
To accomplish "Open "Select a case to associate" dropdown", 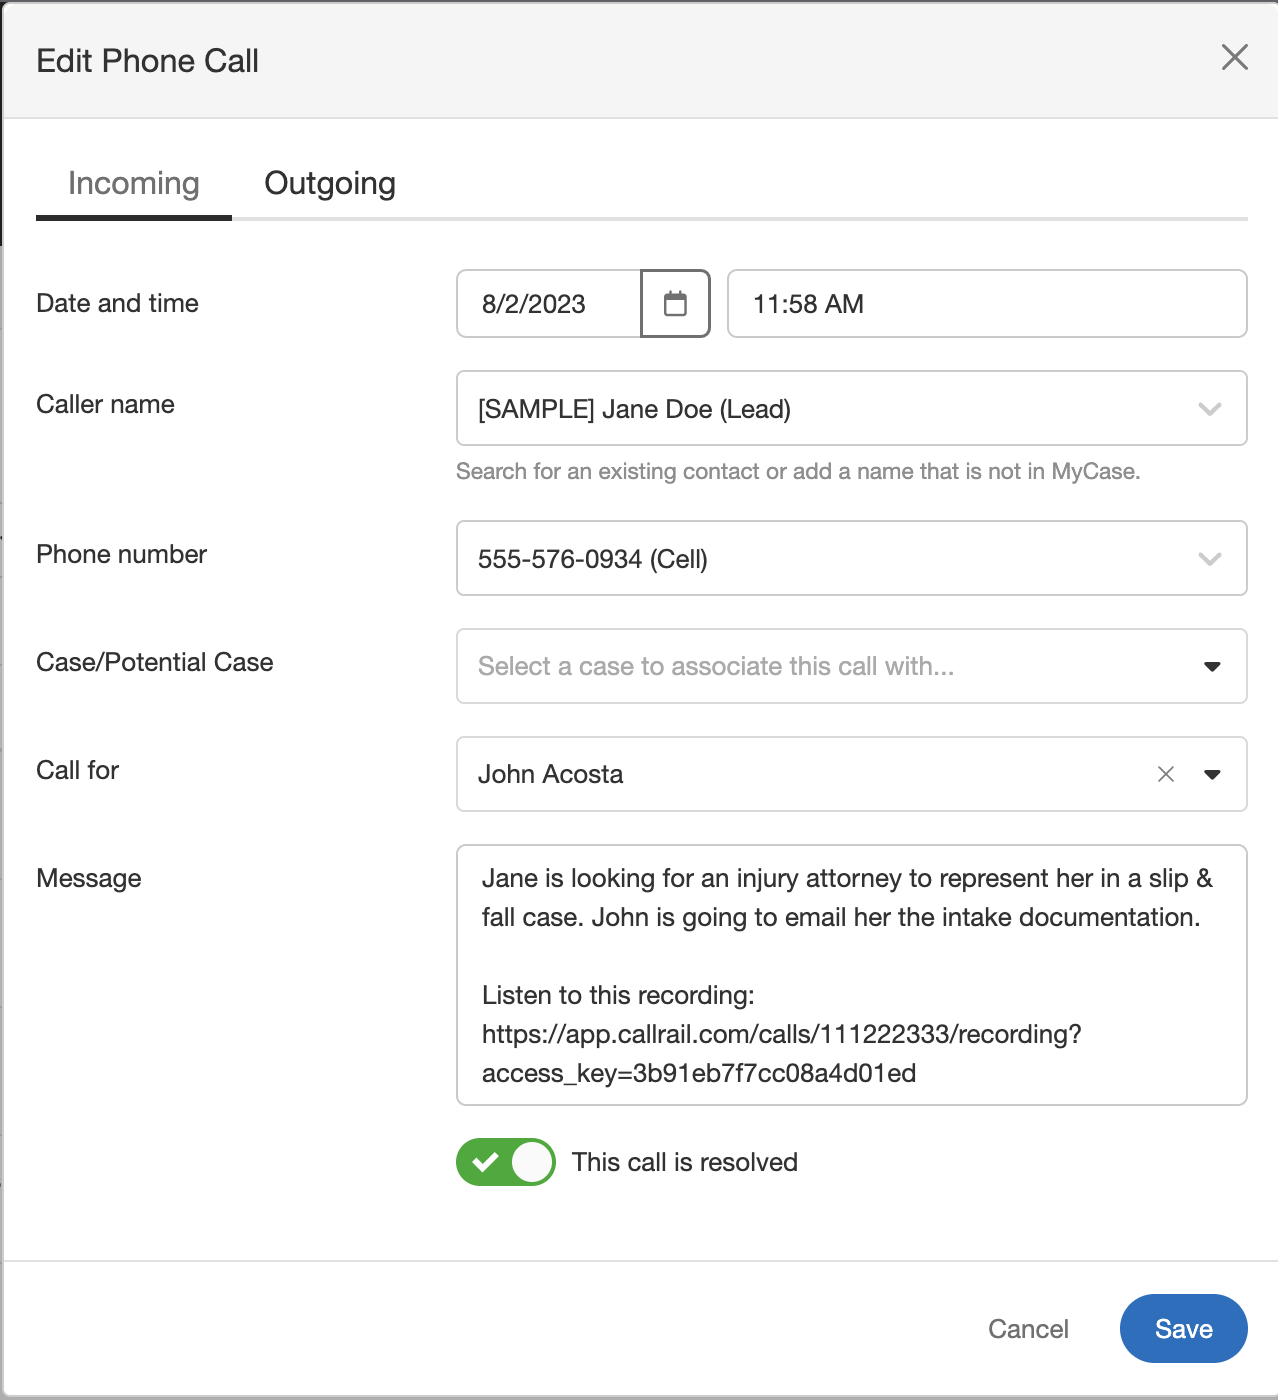I will pyautogui.click(x=820, y=667).
